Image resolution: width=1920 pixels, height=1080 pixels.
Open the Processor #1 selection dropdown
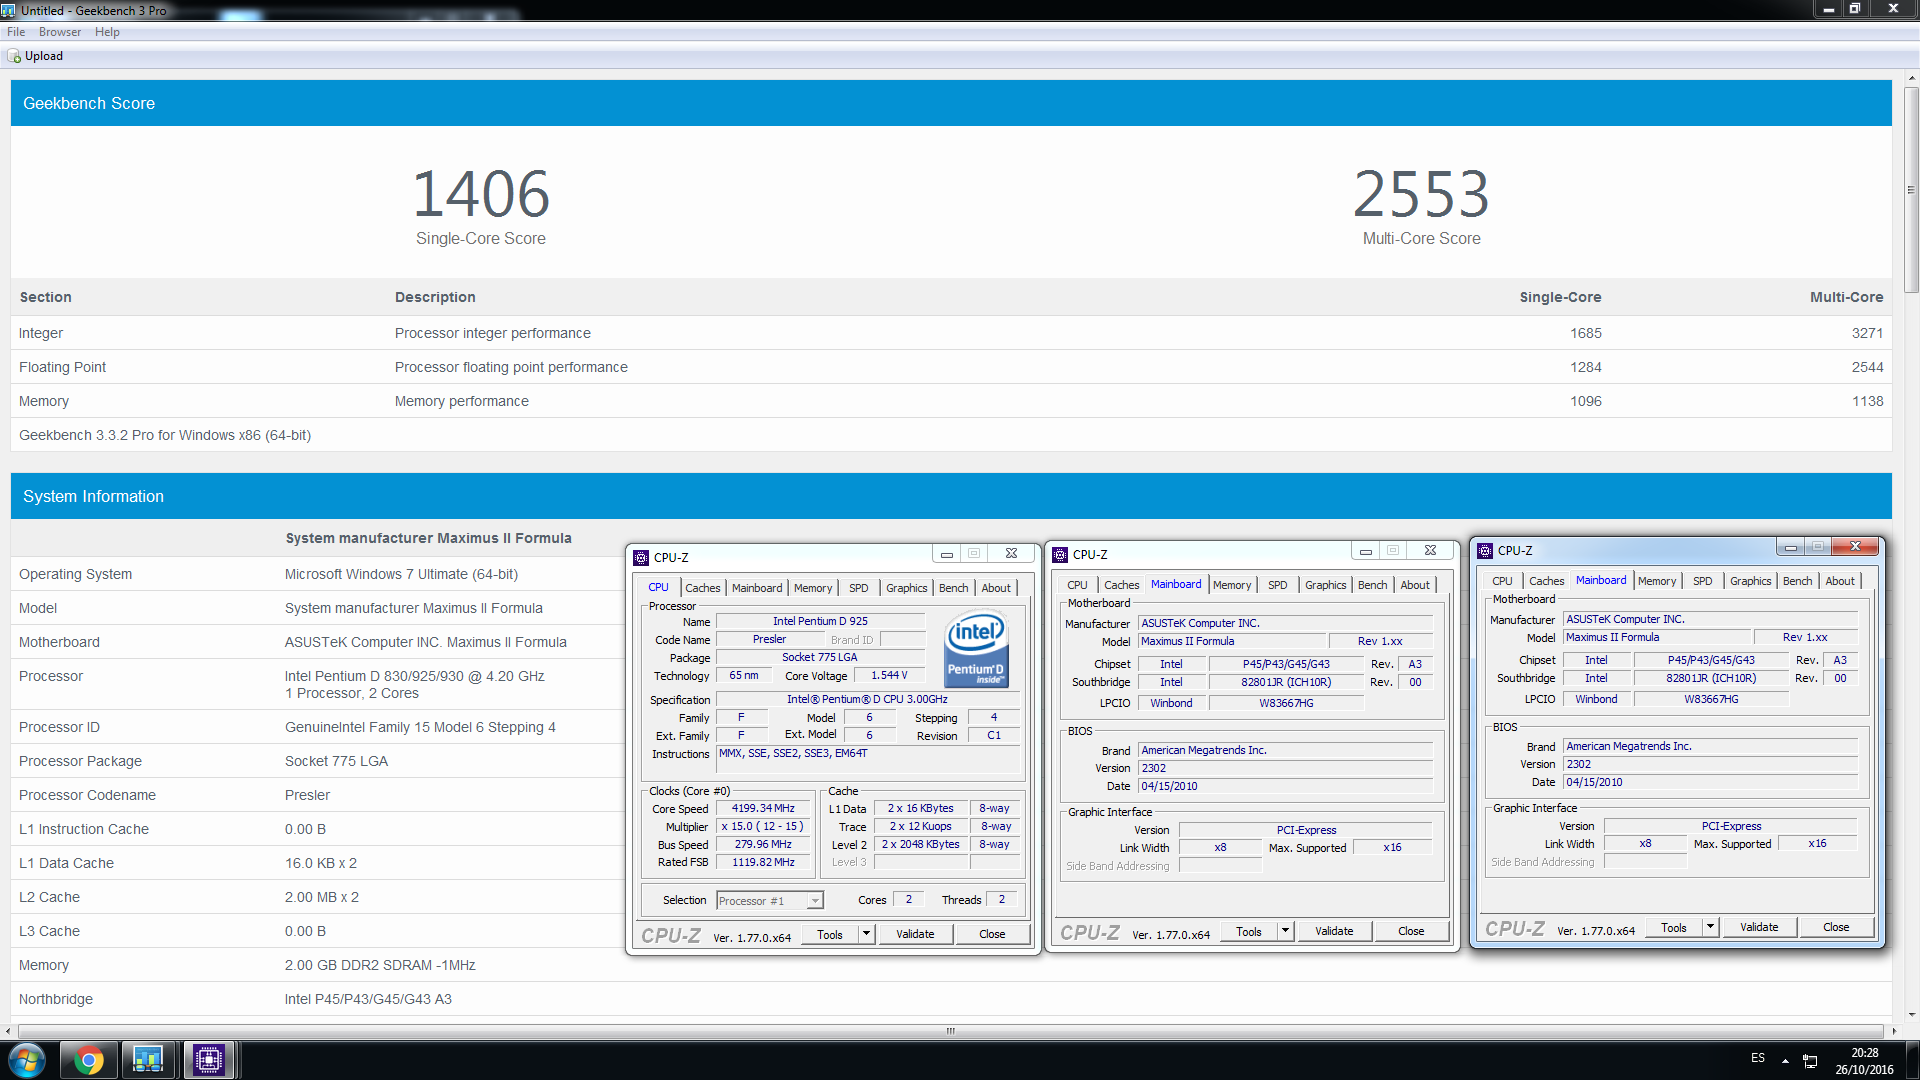tap(770, 901)
